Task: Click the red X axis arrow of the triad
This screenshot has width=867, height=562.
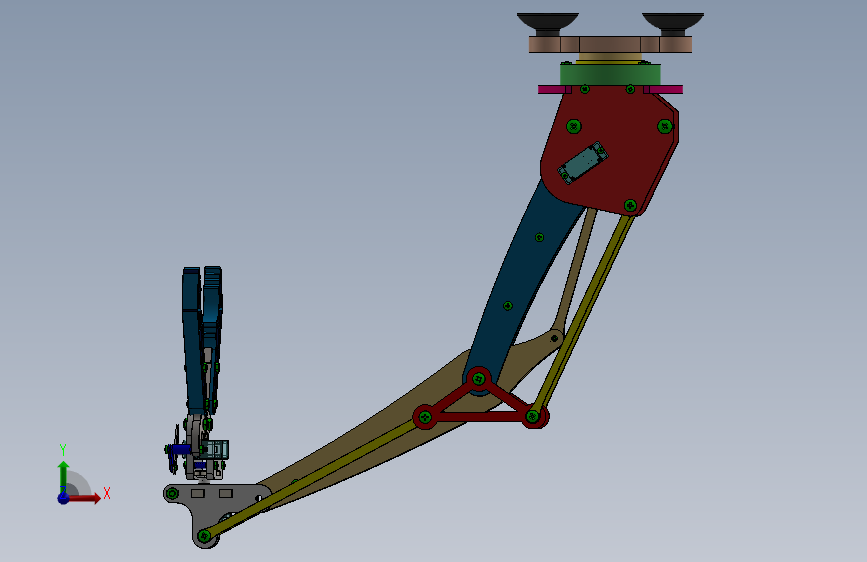Action: pyautogui.click(x=84, y=498)
